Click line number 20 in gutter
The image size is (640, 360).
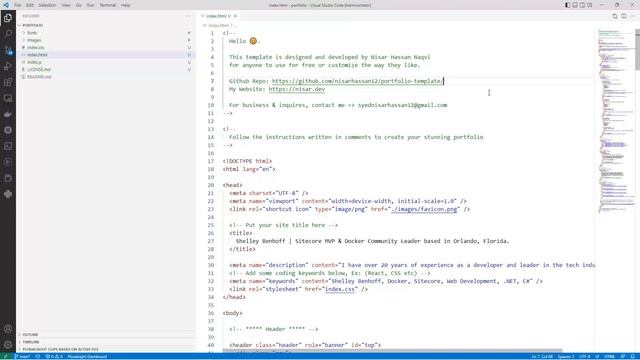pos(211,185)
